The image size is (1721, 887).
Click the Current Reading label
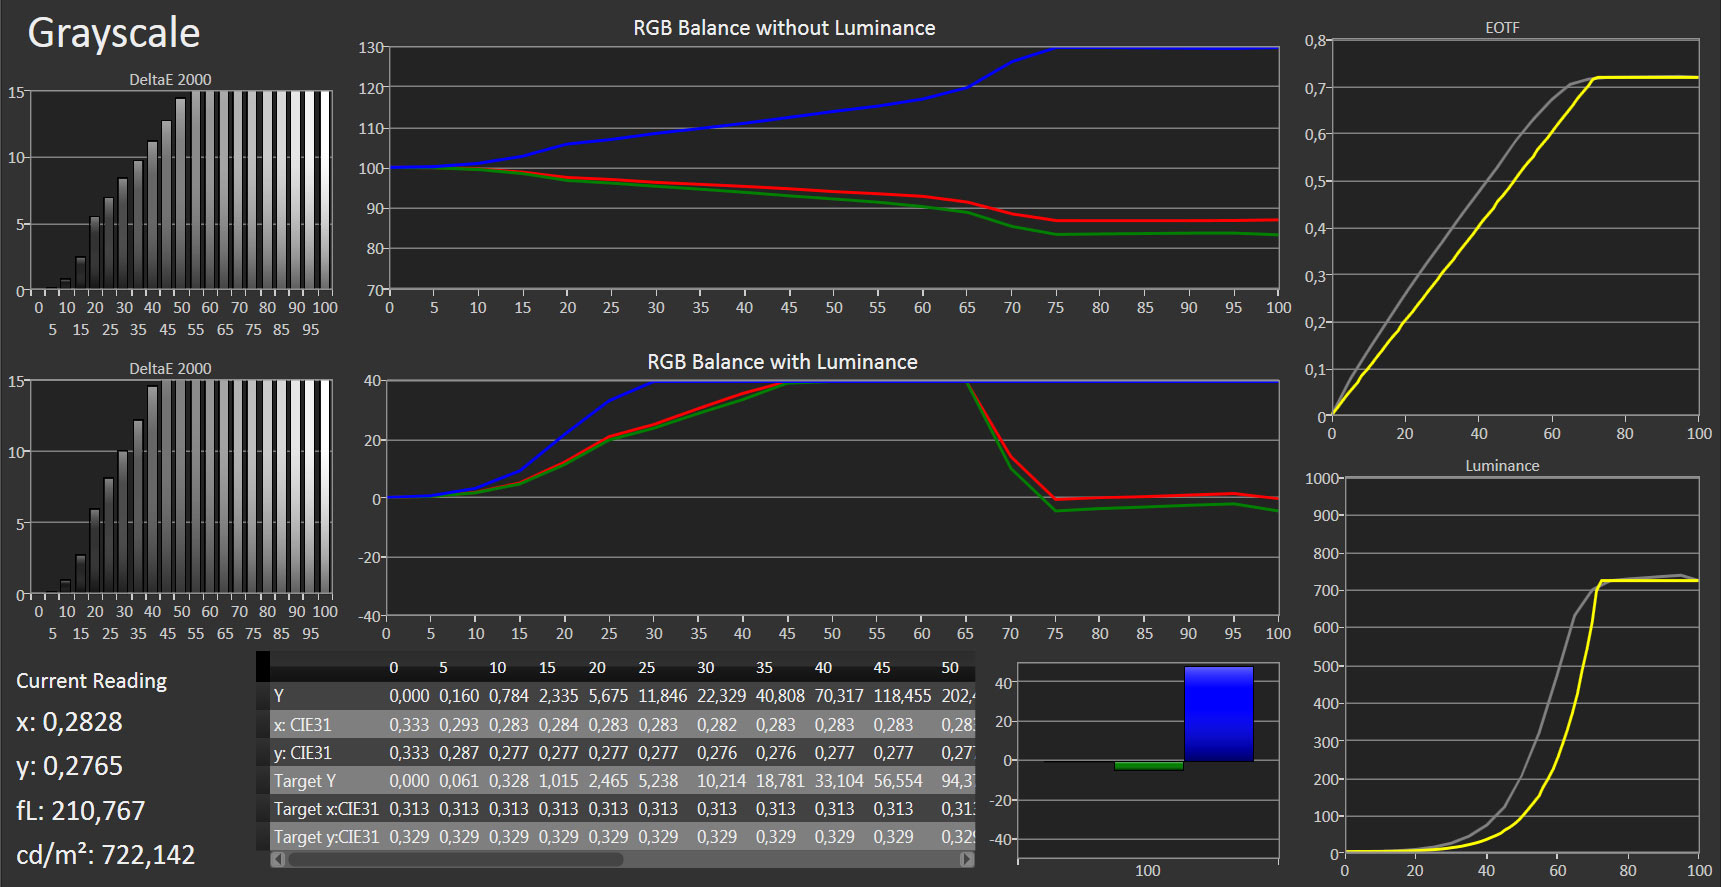point(92,681)
